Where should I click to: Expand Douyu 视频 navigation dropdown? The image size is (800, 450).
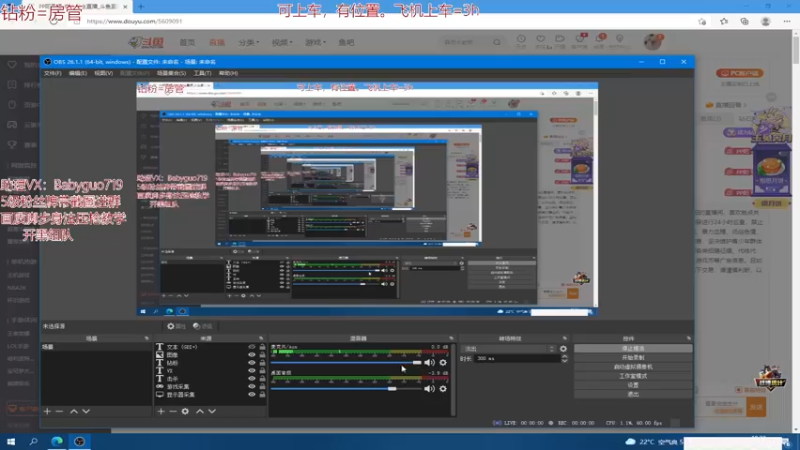click(282, 42)
